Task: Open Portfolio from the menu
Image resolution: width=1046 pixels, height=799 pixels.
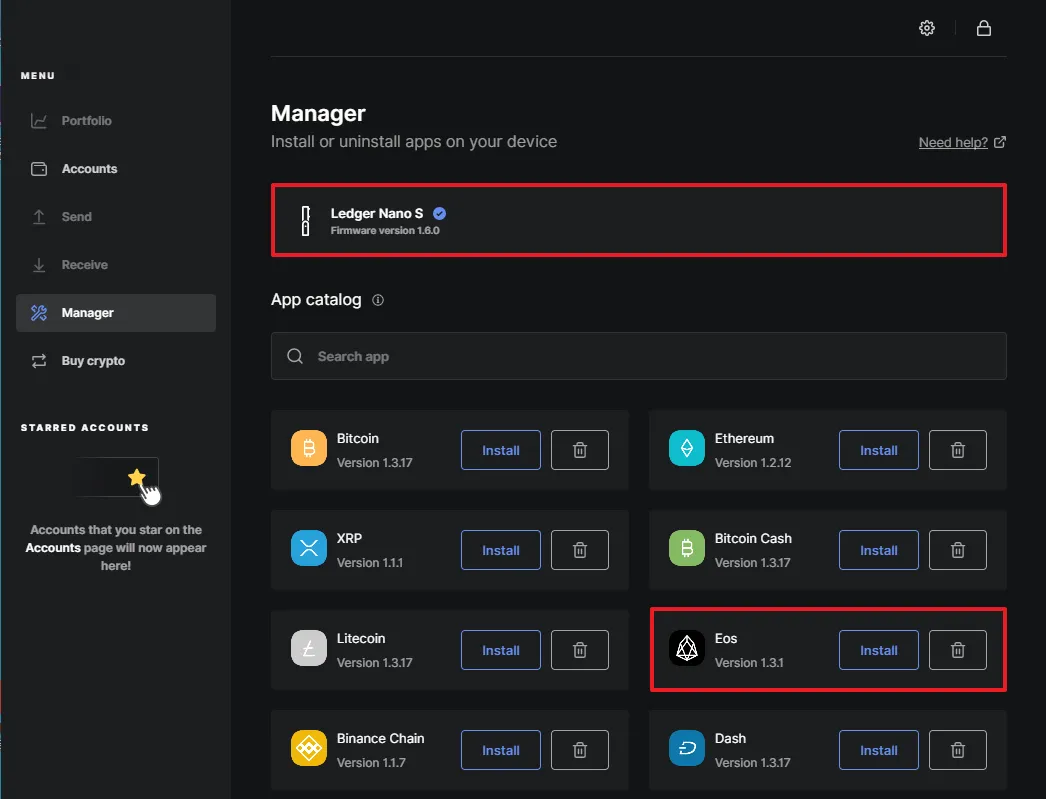Action: (116, 121)
